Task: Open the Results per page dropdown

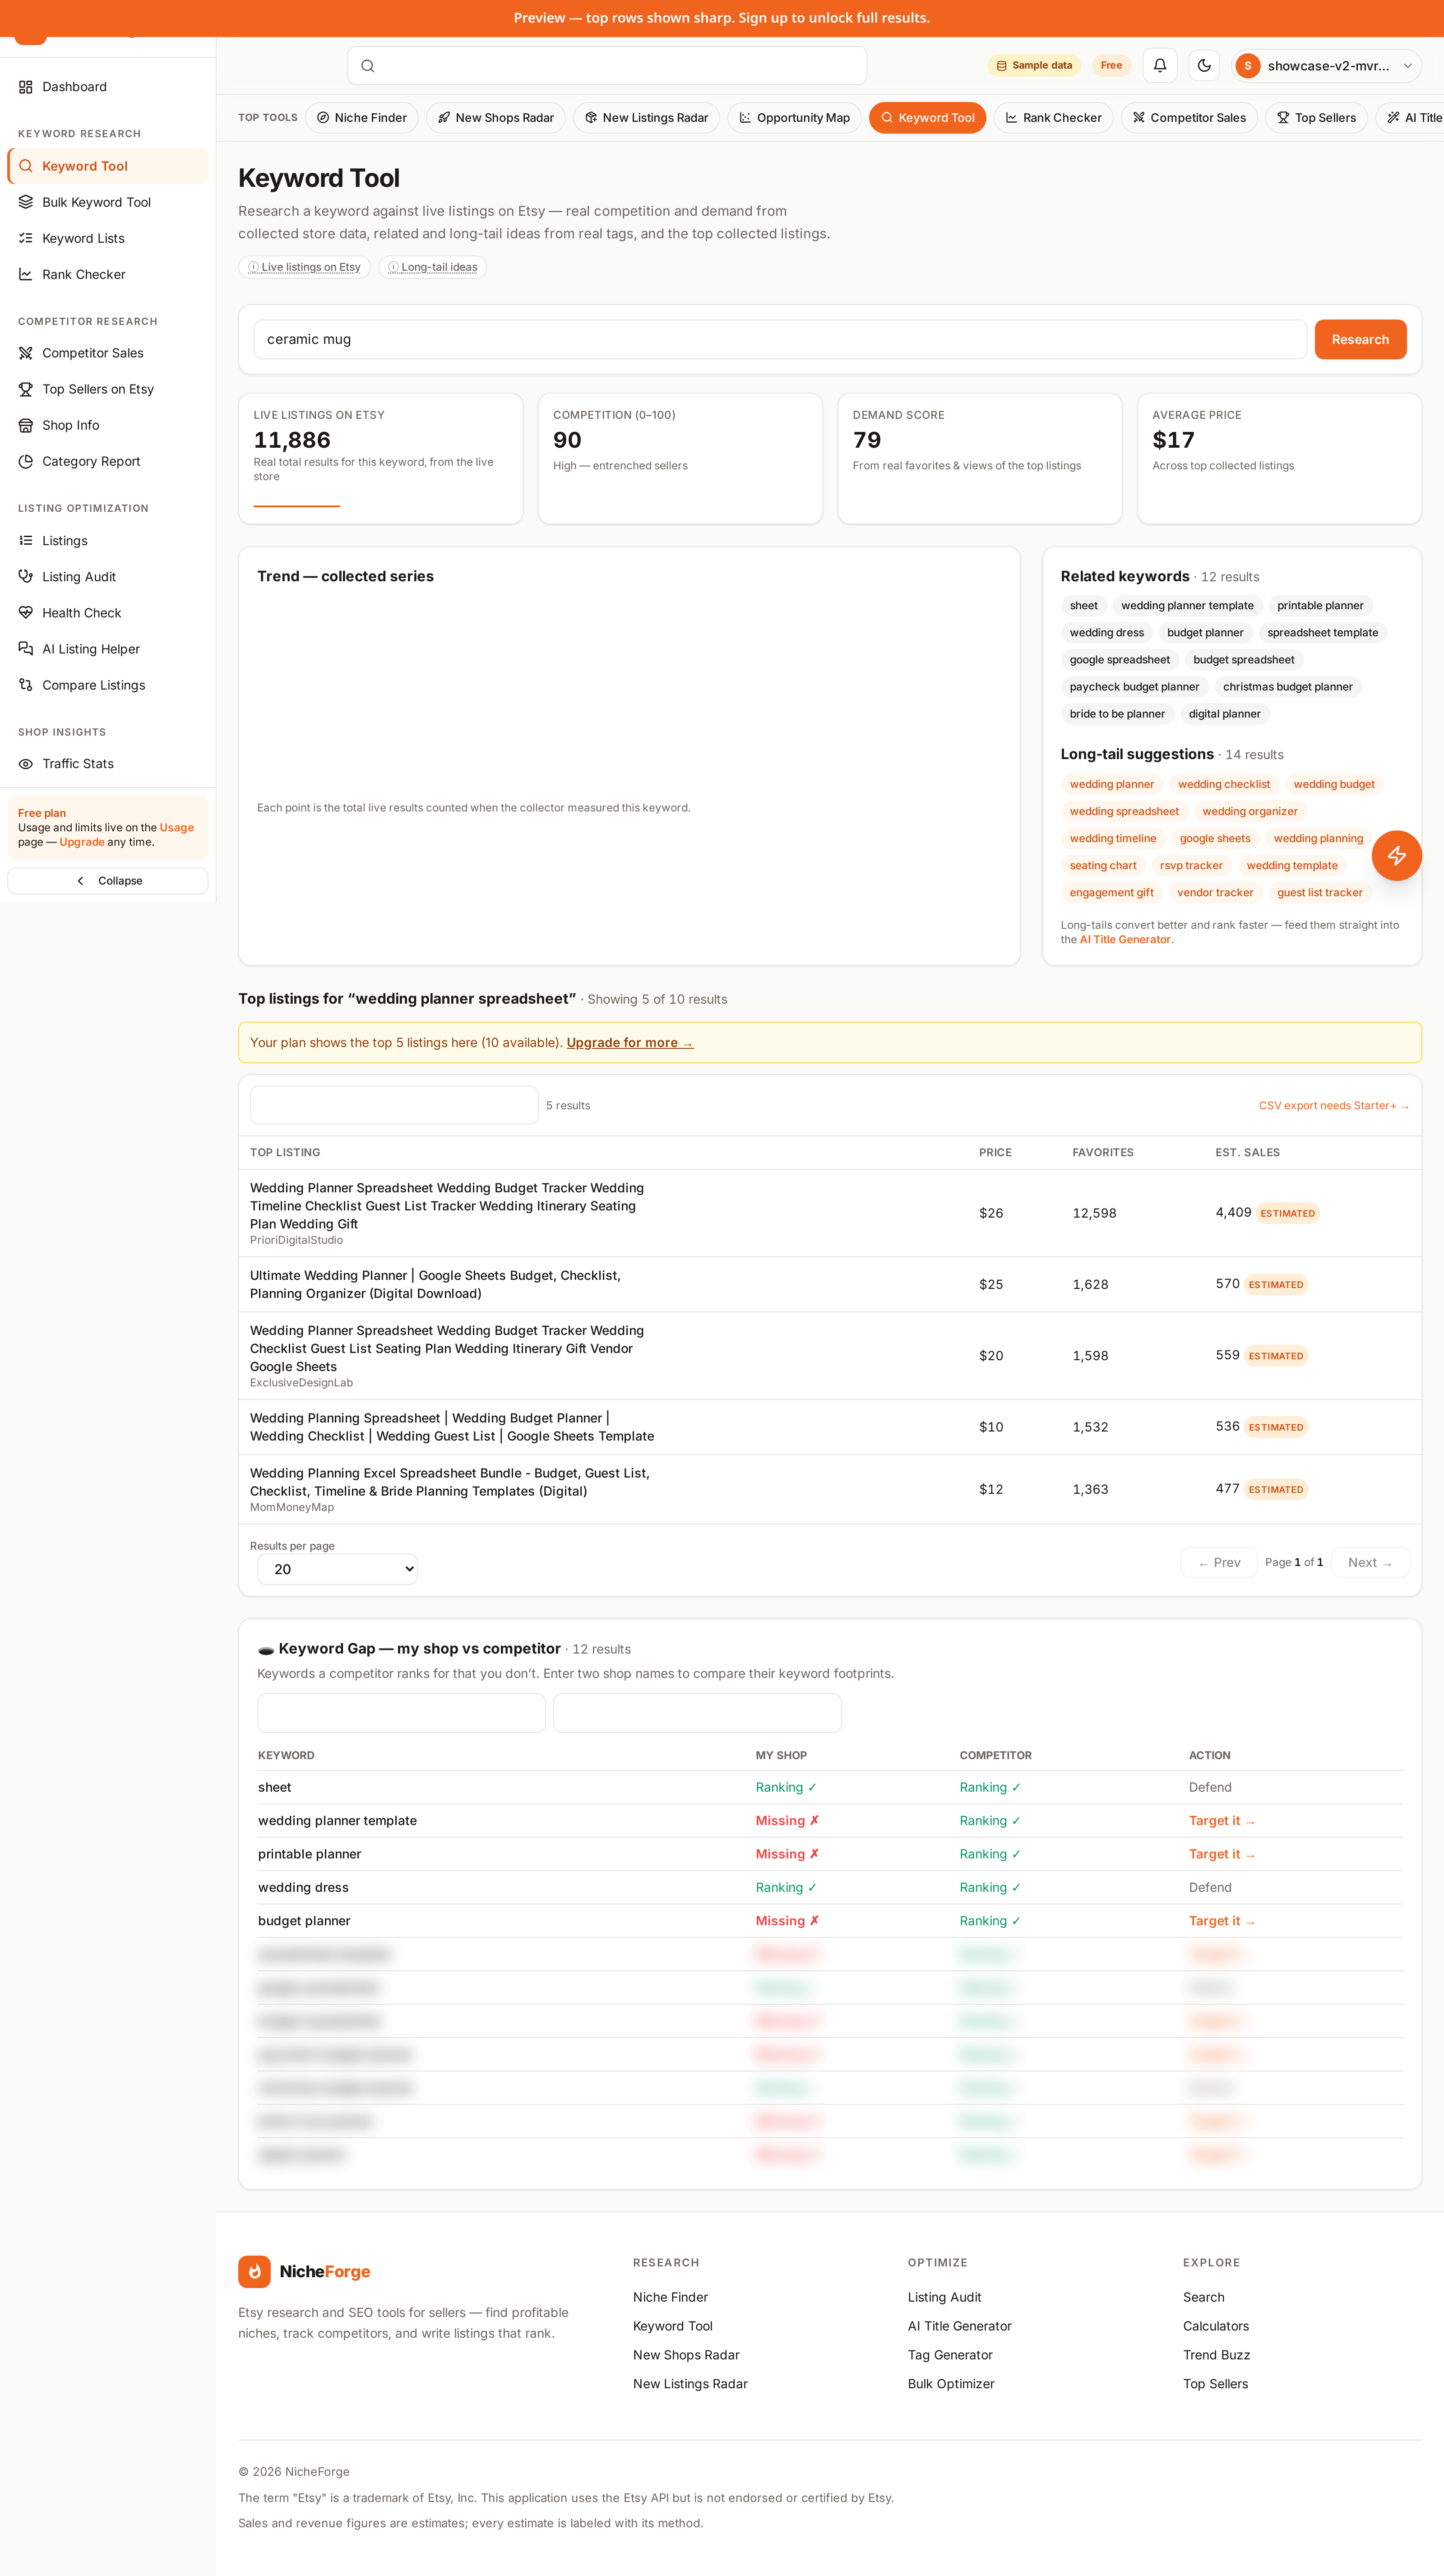Action: click(337, 1569)
